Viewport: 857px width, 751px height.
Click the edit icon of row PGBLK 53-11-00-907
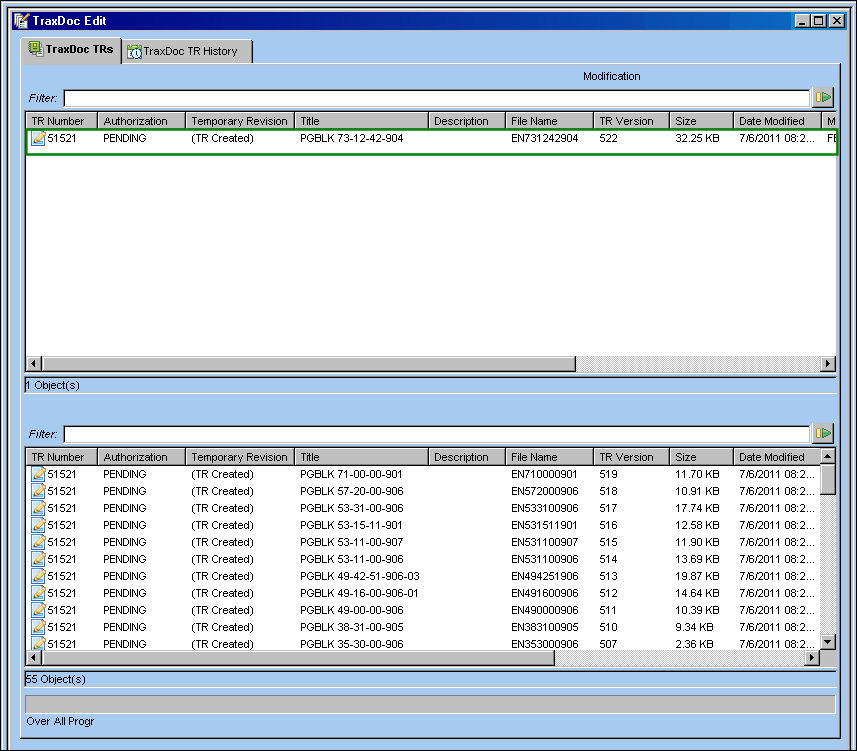point(38,542)
